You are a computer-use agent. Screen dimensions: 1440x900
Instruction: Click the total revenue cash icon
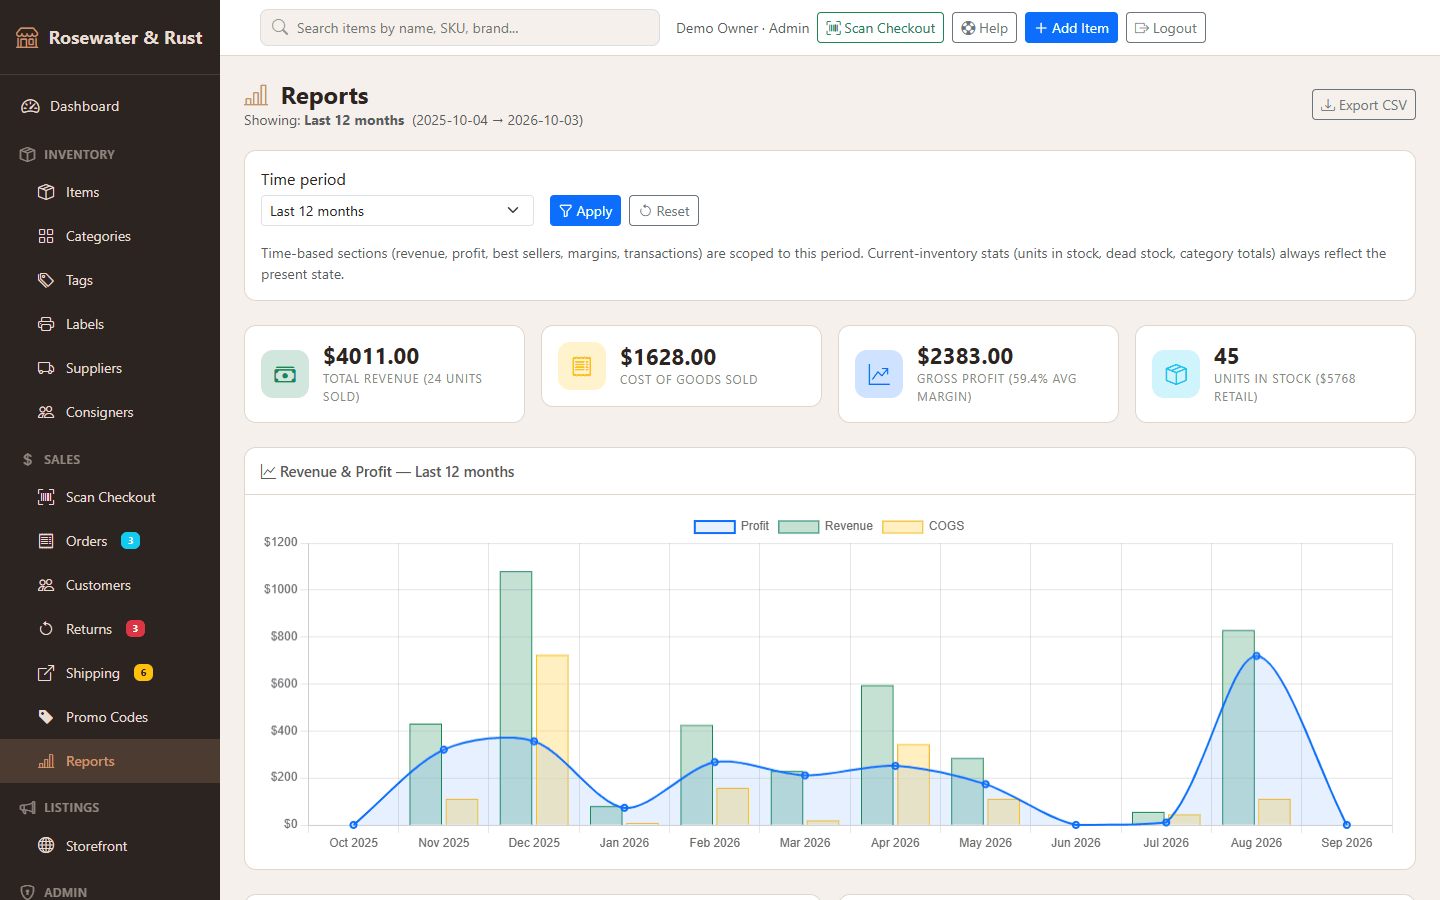point(285,374)
